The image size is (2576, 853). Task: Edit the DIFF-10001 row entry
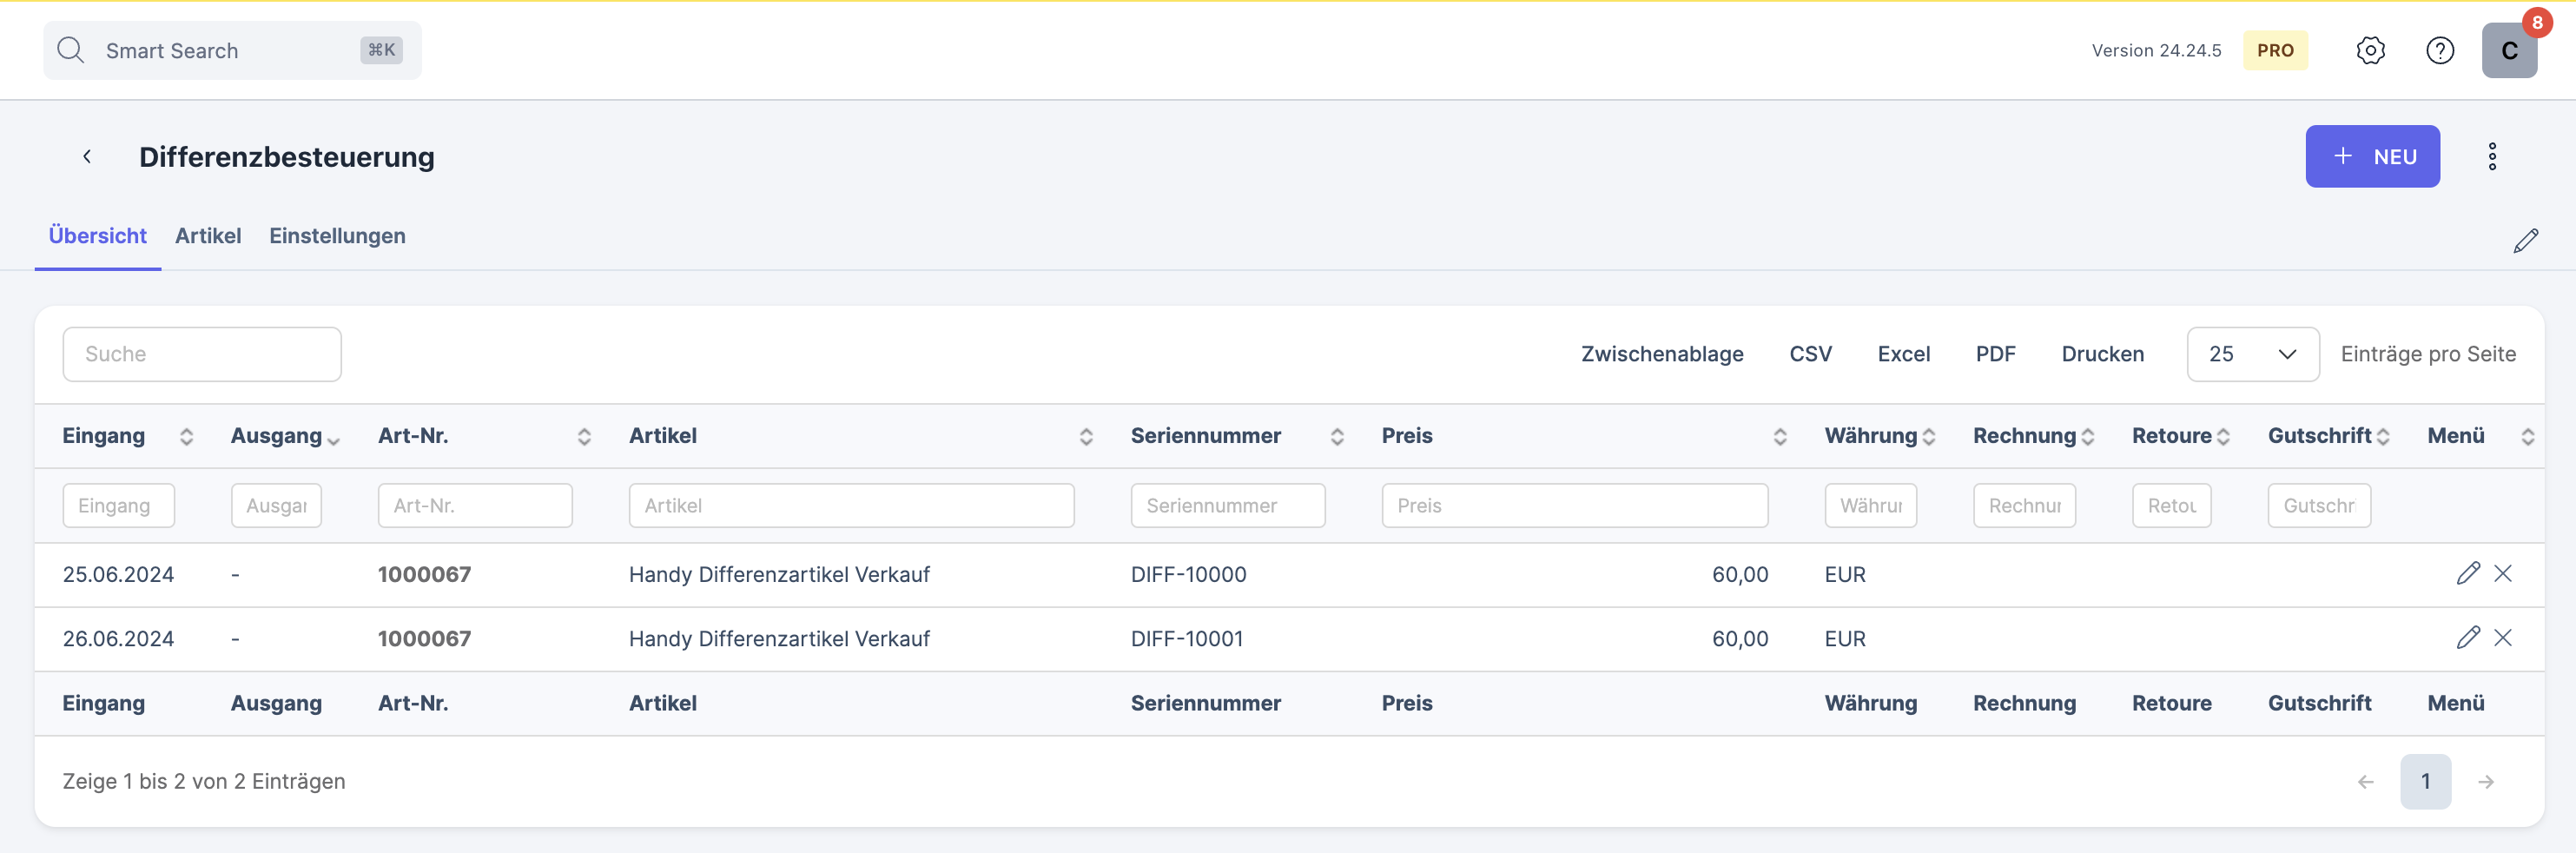pos(2467,638)
